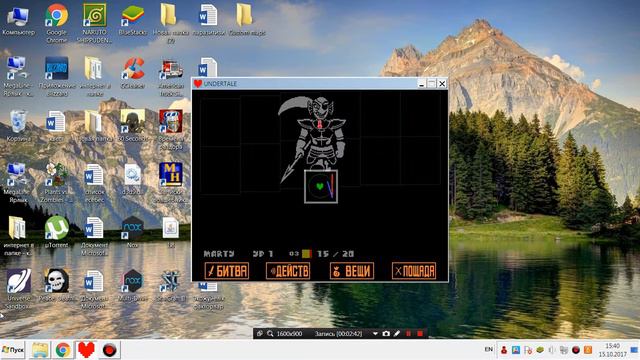The height and width of the screenshot is (360, 640).
Task: Click the window-mode icon on recorder toolbar
Action: pyautogui.click(x=260, y=333)
